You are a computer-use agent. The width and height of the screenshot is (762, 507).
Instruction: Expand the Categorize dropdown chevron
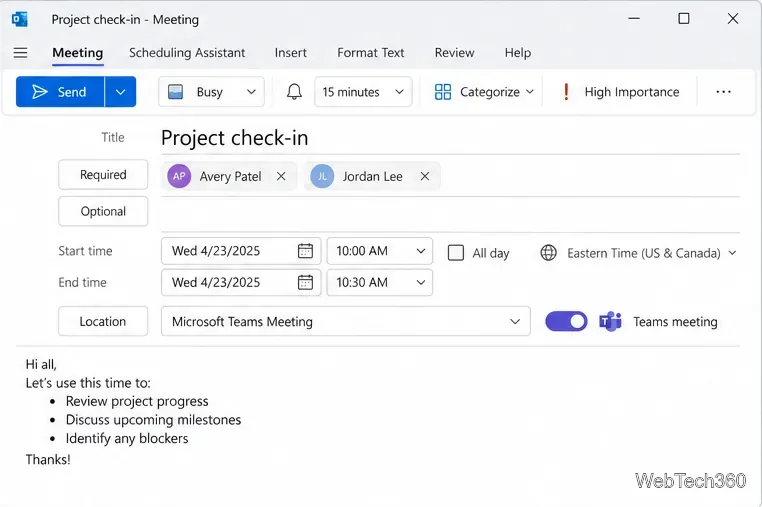[530, 92]
